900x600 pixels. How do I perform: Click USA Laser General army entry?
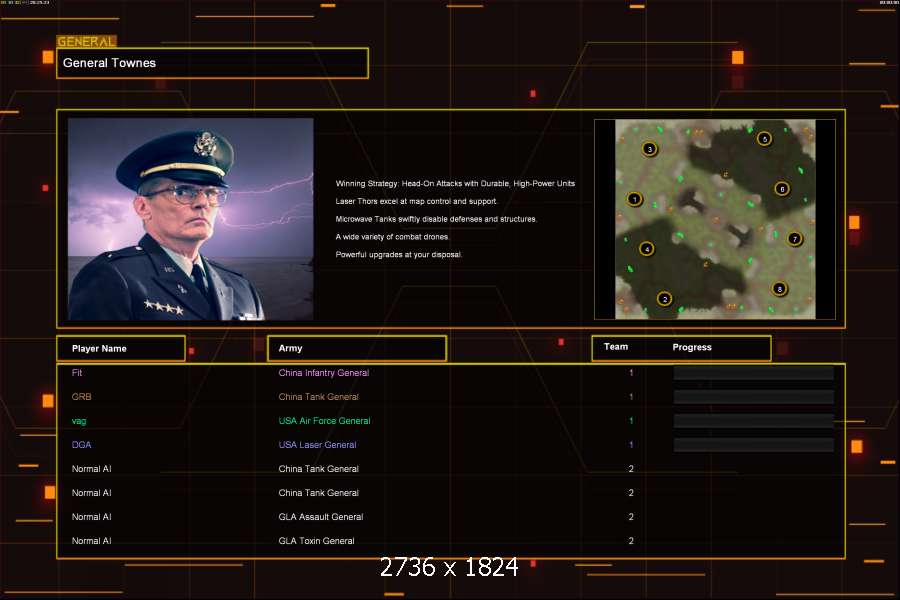point(317,445)
